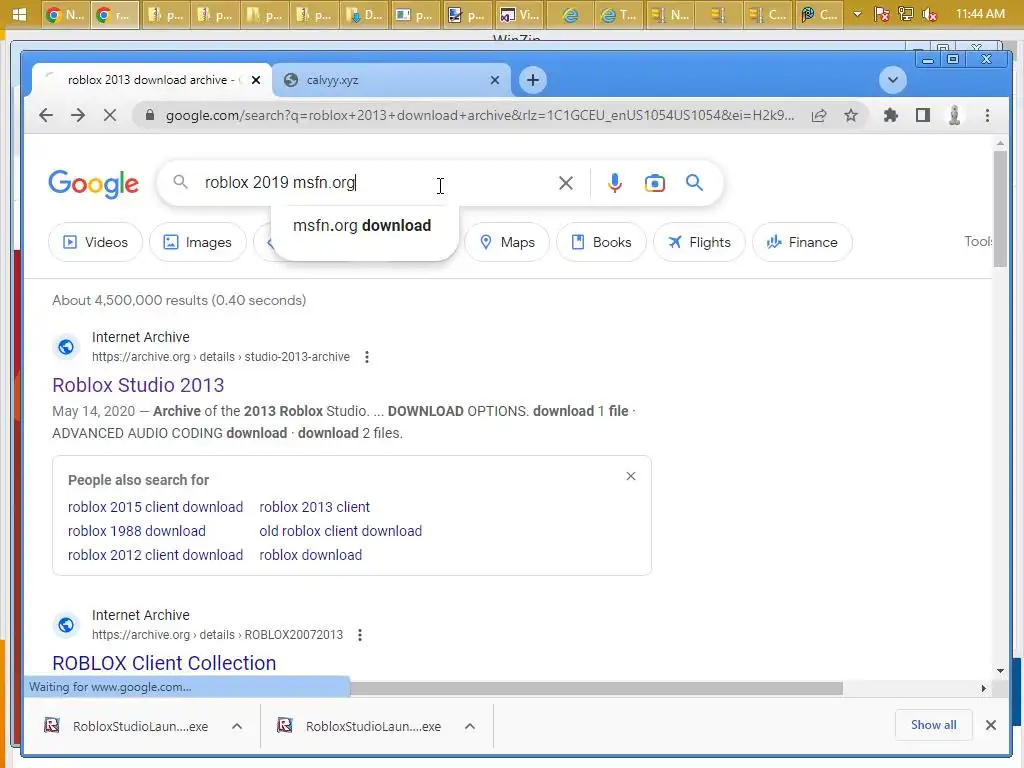
Task: Search roblox 2012 client download
Action: click(155, 555)
